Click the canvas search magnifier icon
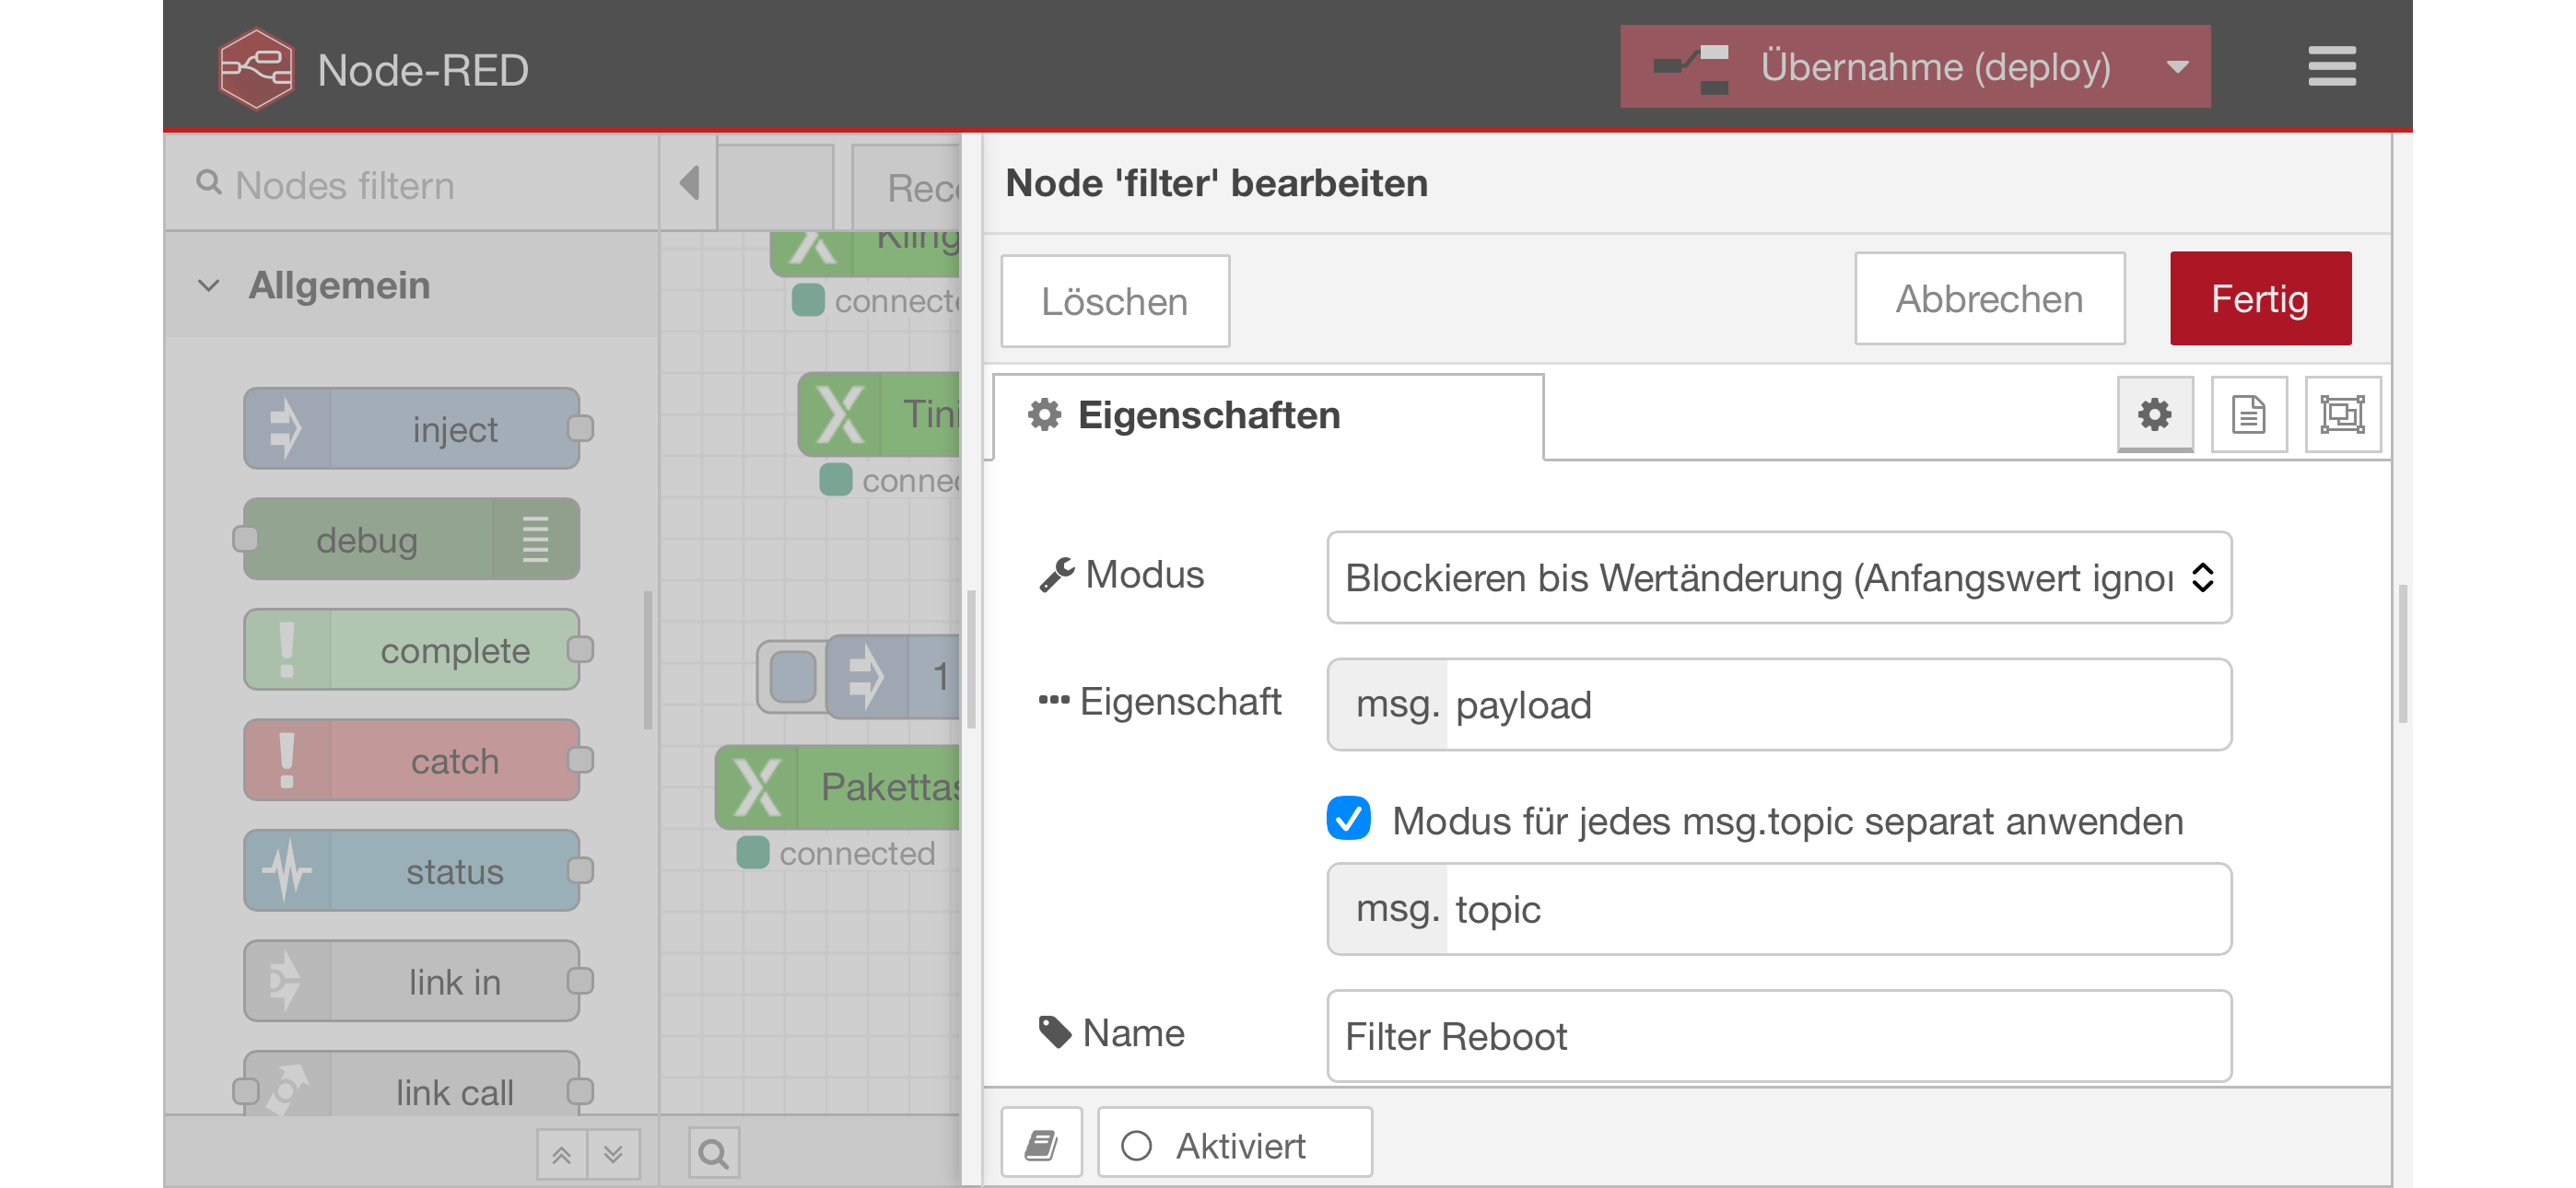Screen dimensions: 2576x1188 tap(713, 1153)
